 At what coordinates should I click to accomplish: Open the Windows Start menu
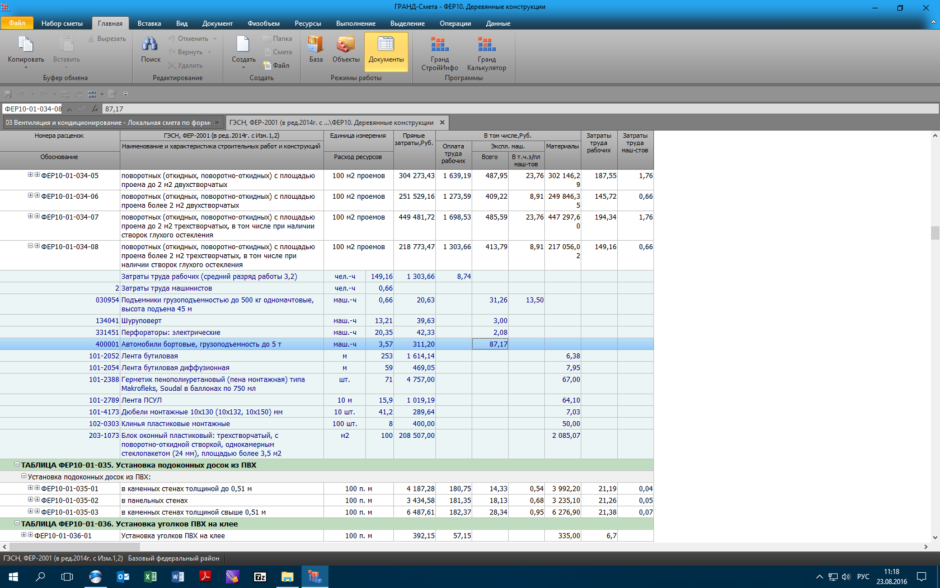coord(13,577)
